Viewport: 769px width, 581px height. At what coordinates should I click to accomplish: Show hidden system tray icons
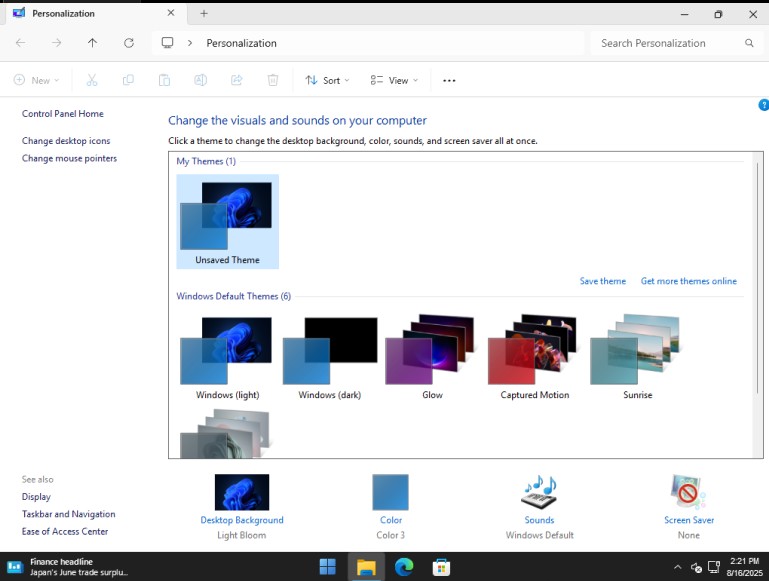tap(677, 567)
